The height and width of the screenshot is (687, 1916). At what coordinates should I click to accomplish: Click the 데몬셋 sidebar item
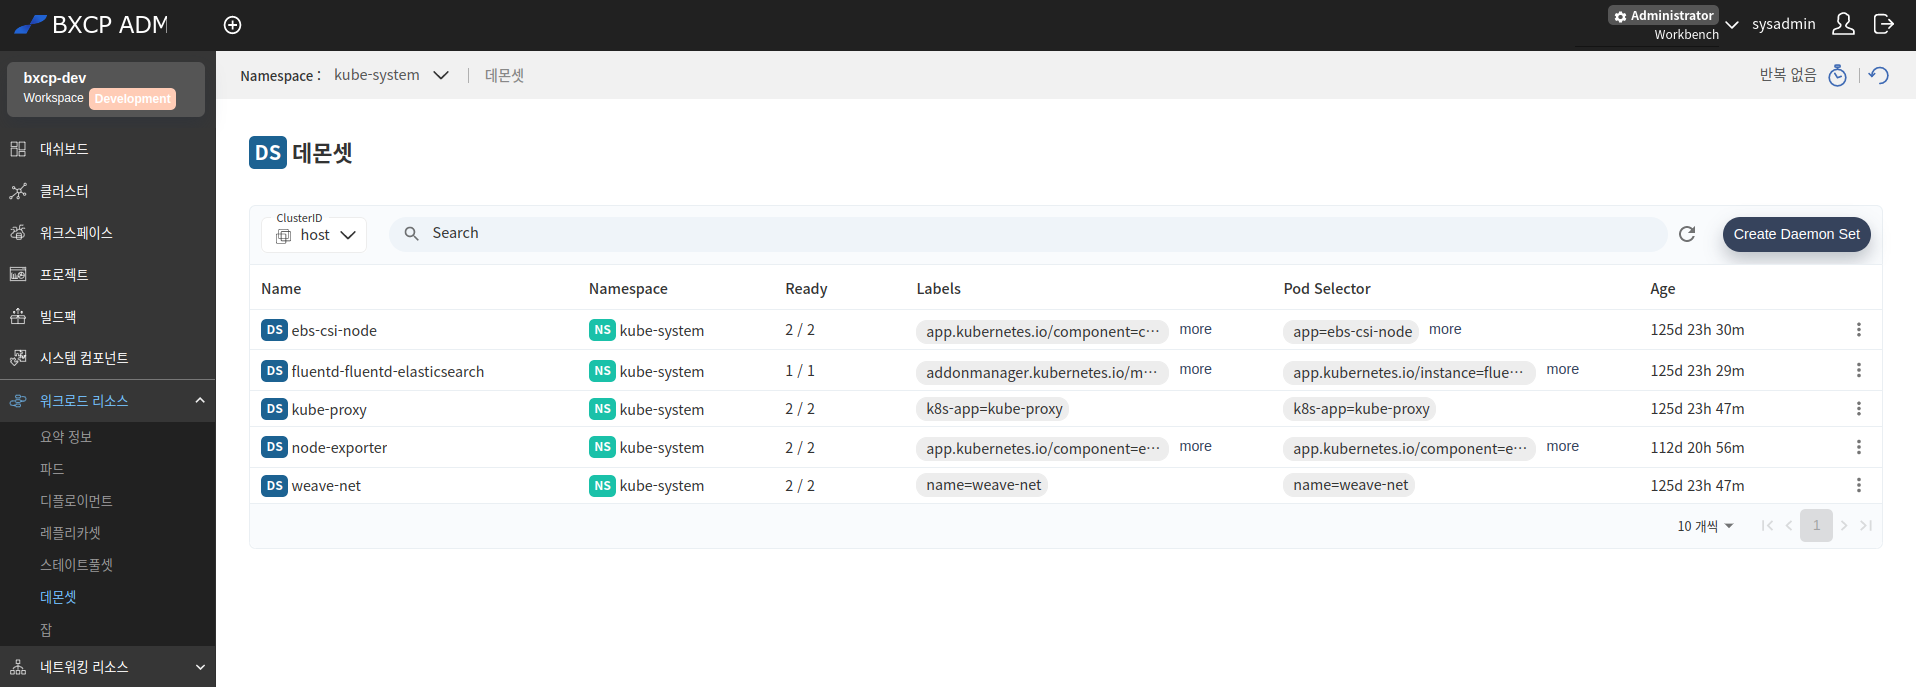[x=58, y=597]
